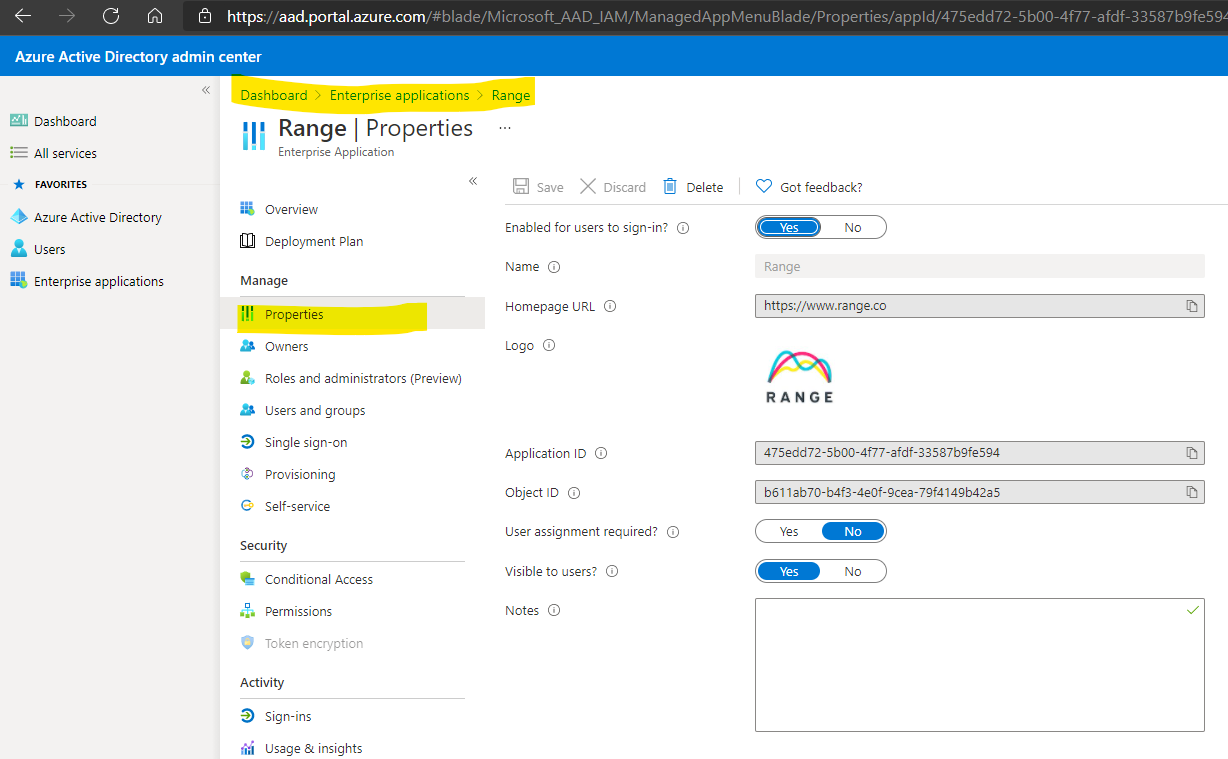
Task: Collapse the Range application menu pane
Action: coord(473,181)
